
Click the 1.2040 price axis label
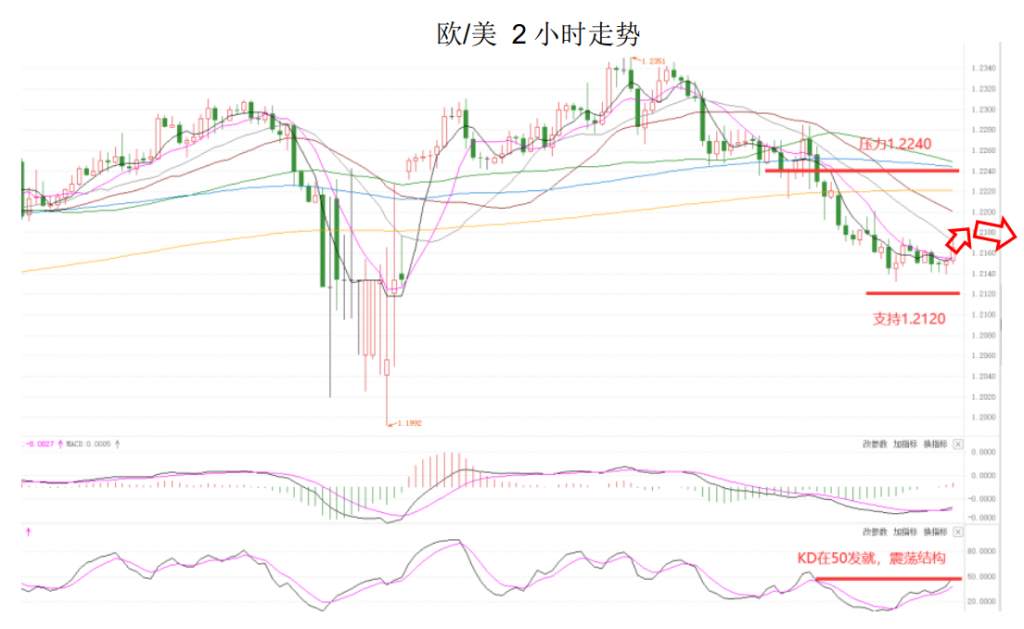tap(983, 376)
